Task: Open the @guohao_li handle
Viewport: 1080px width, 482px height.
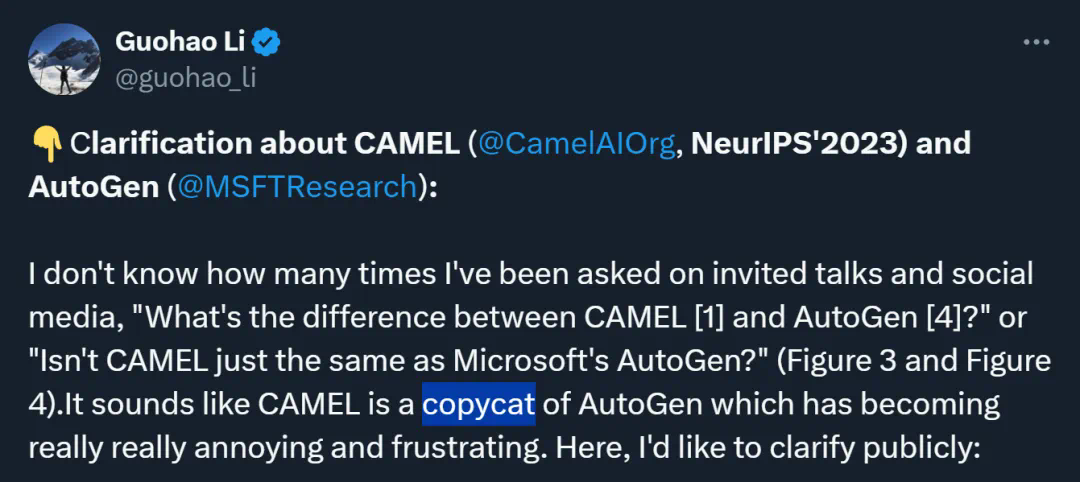Action: click(186, 77)
